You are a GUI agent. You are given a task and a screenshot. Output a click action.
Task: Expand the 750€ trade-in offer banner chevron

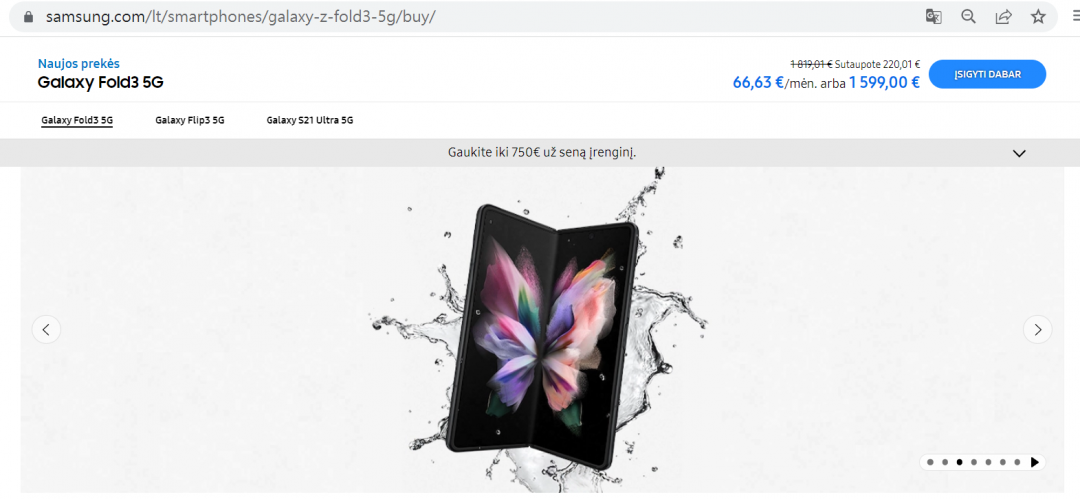pyautogui.click(x=1019, y=153)
